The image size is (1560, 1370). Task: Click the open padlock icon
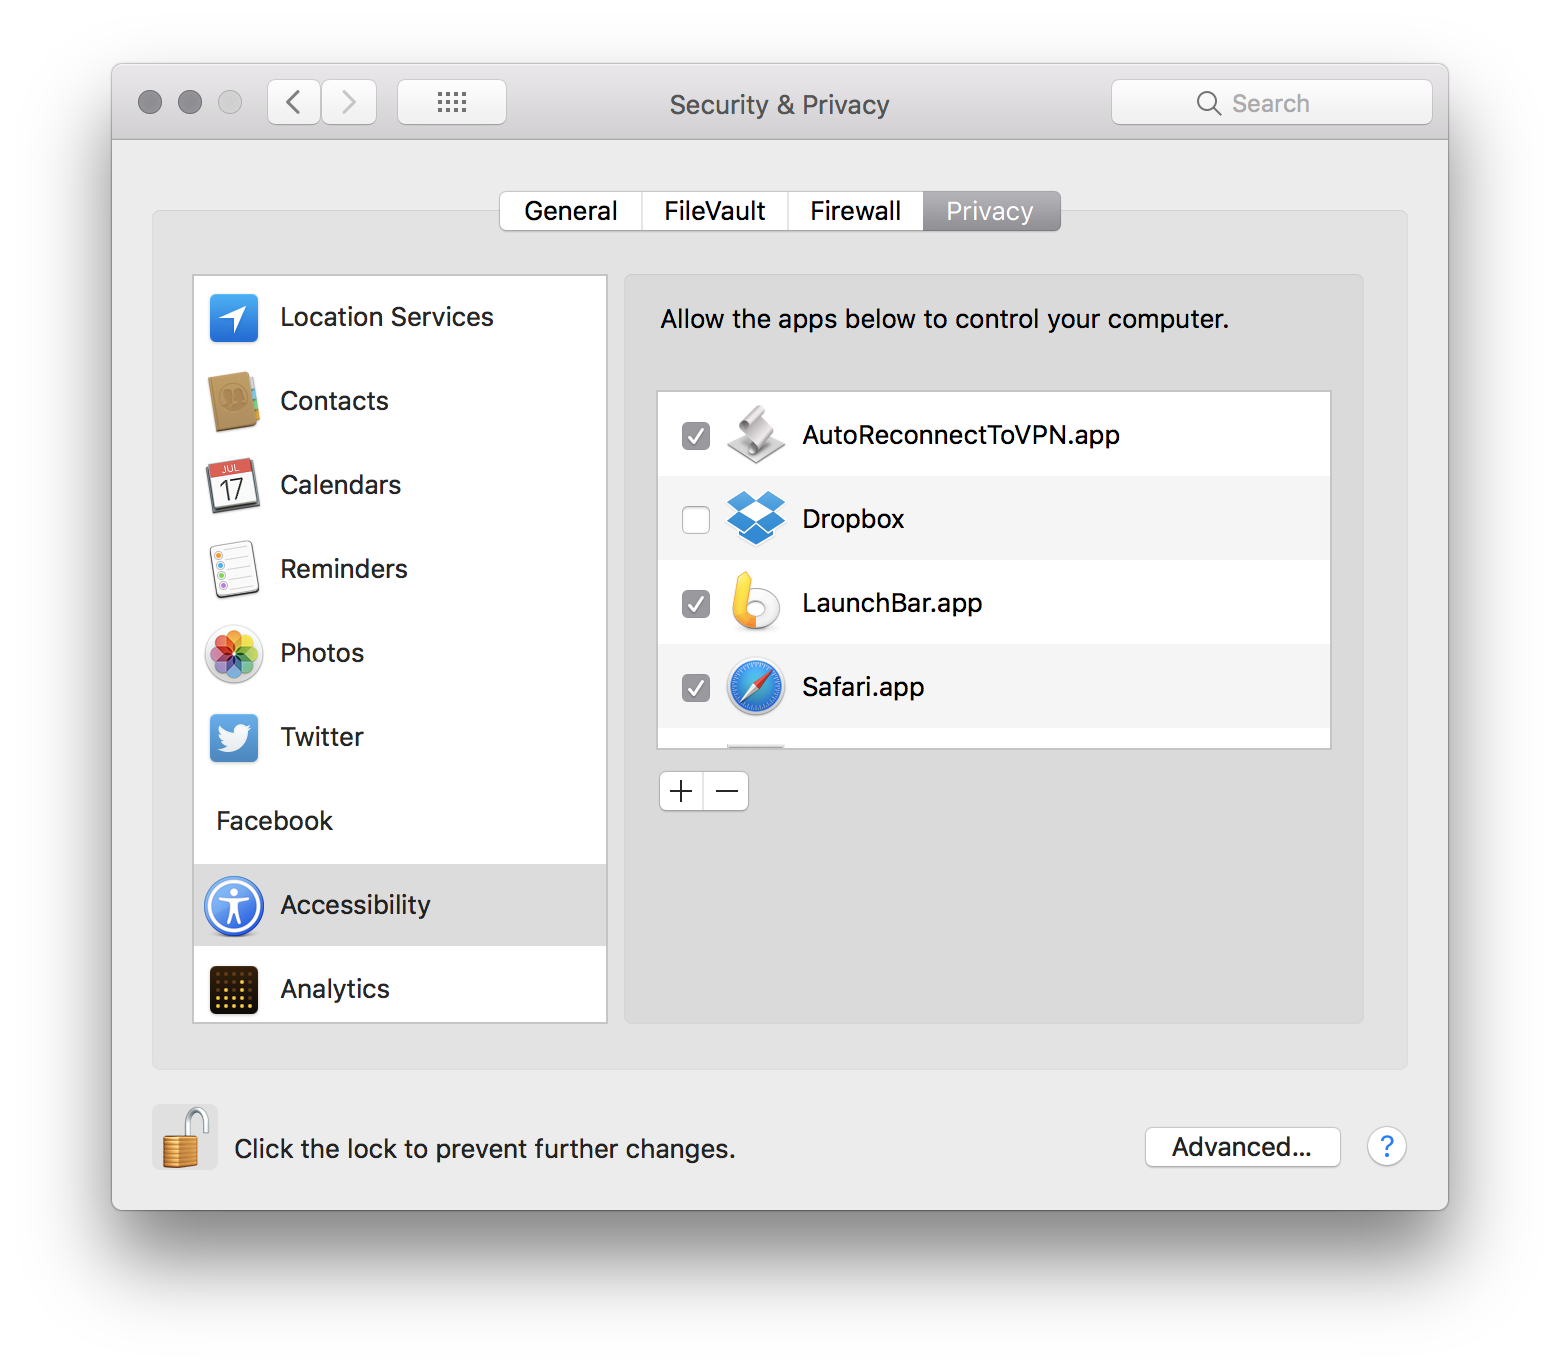point(185,1137)
